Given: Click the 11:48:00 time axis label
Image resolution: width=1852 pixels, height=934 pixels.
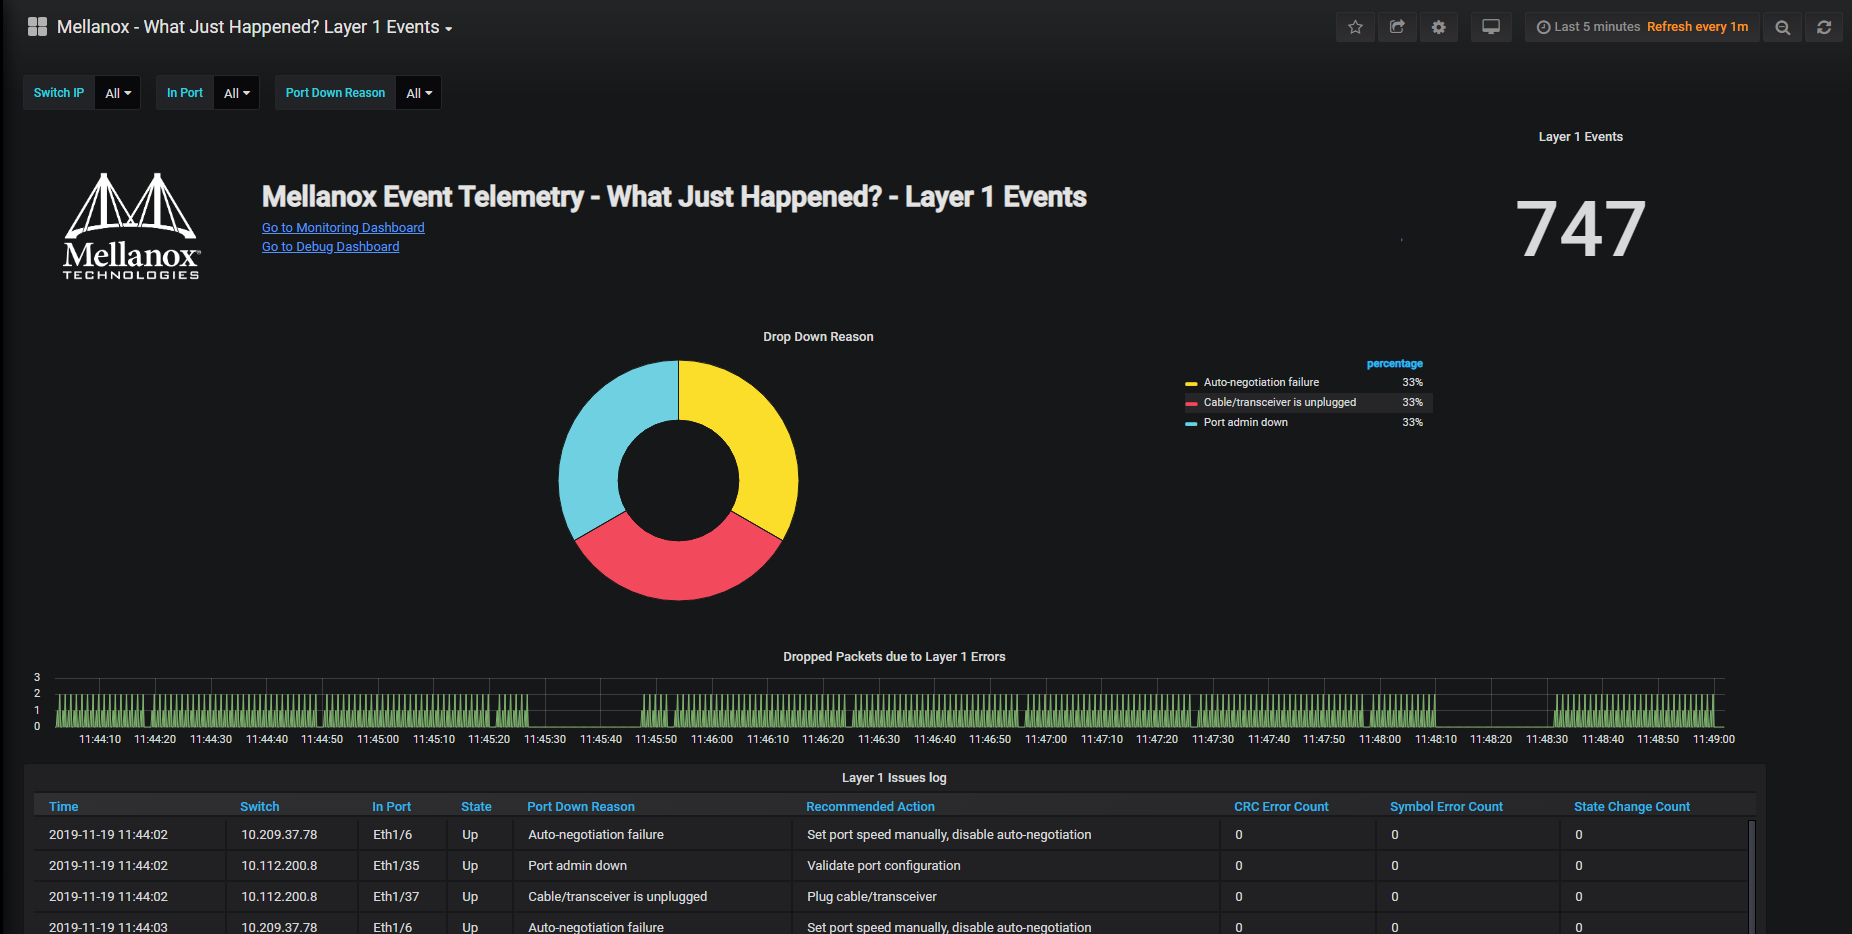Looking at the screenshot, I should pyautogui.click(x=1380, y=740).
